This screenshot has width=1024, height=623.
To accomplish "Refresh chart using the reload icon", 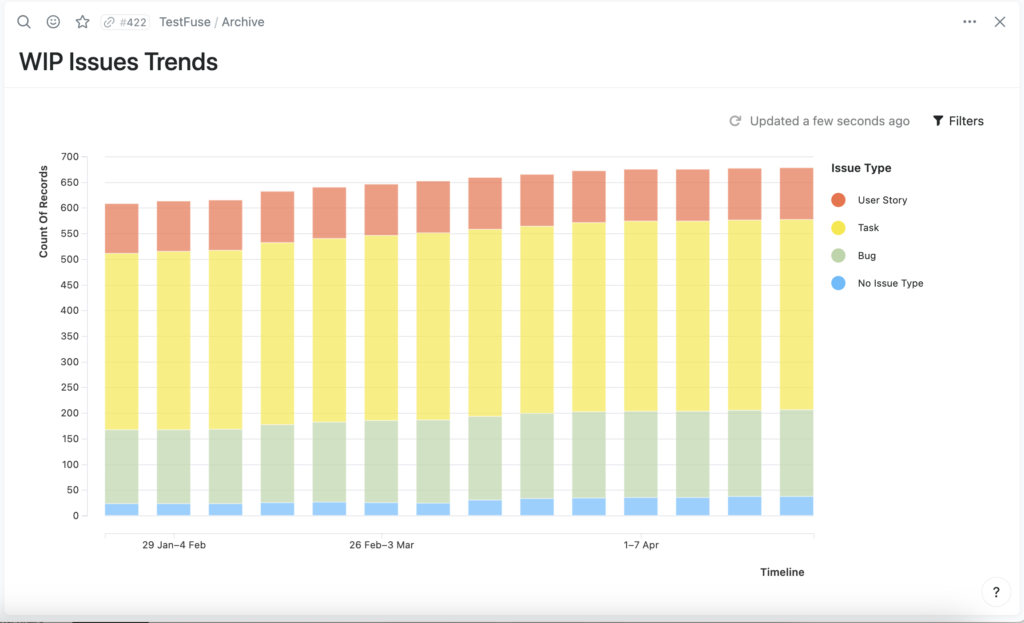I will pyautogui.click(x=735, y=121).
